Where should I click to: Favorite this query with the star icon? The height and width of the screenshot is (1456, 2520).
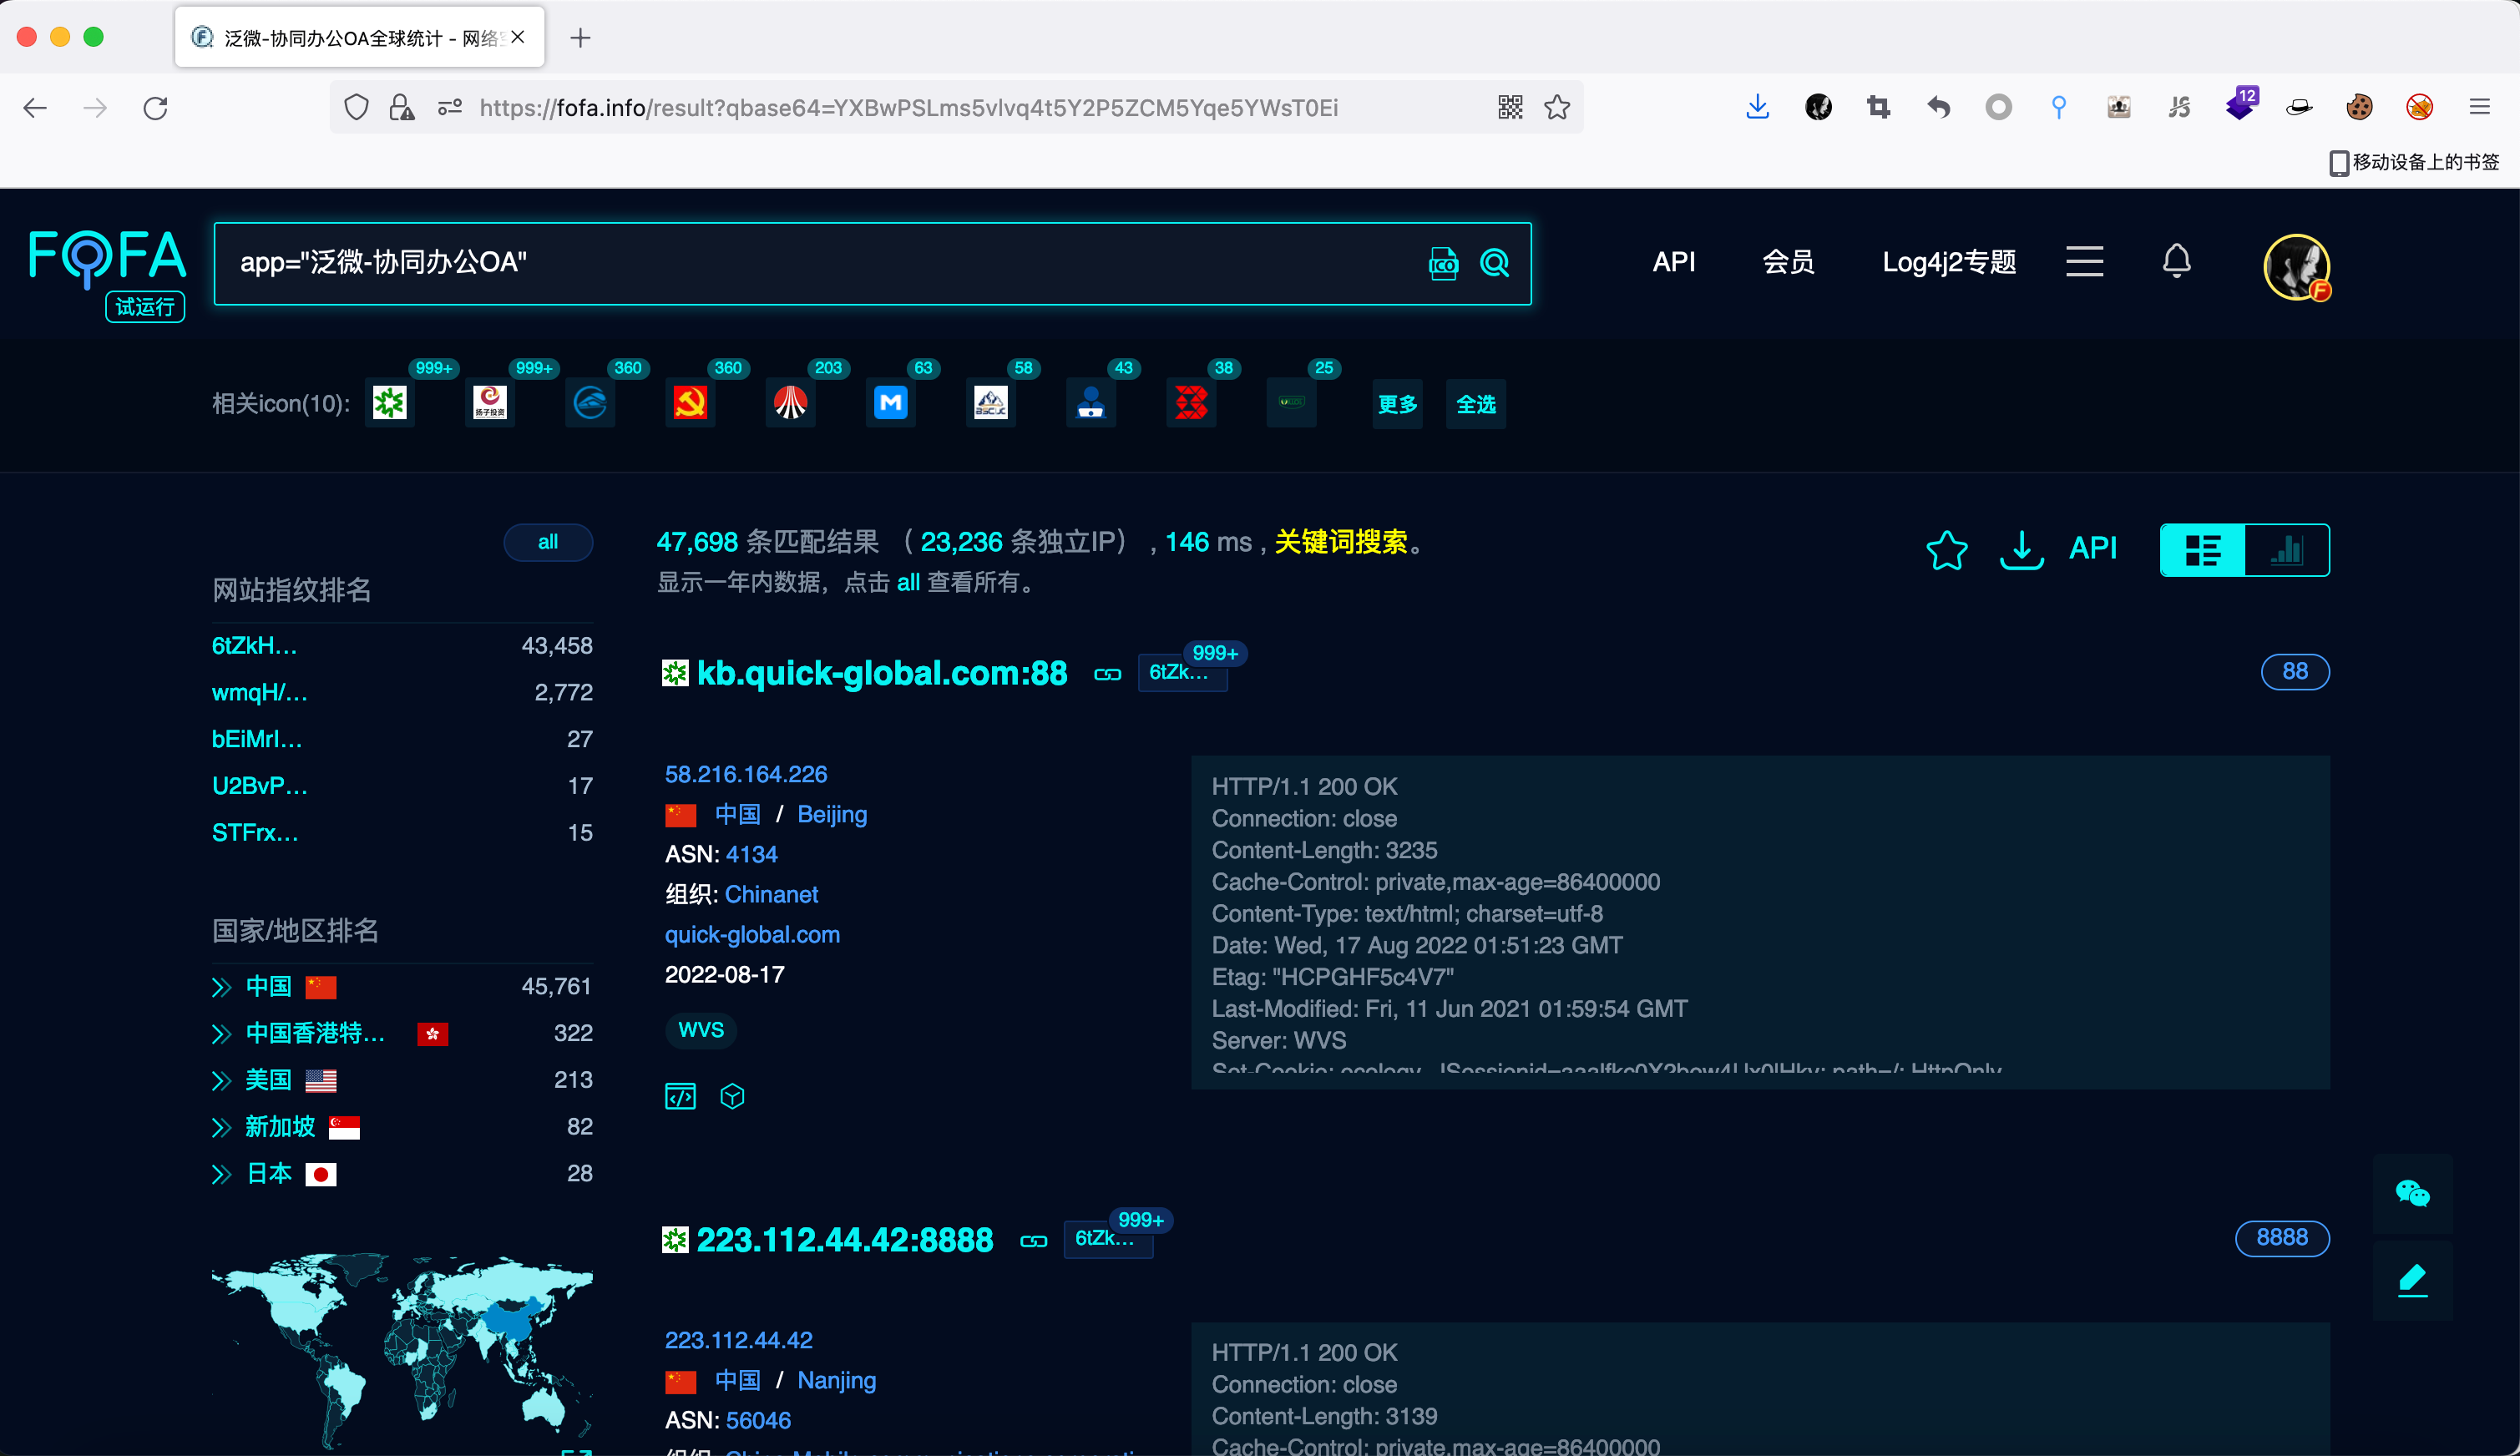click(1946, 549)
